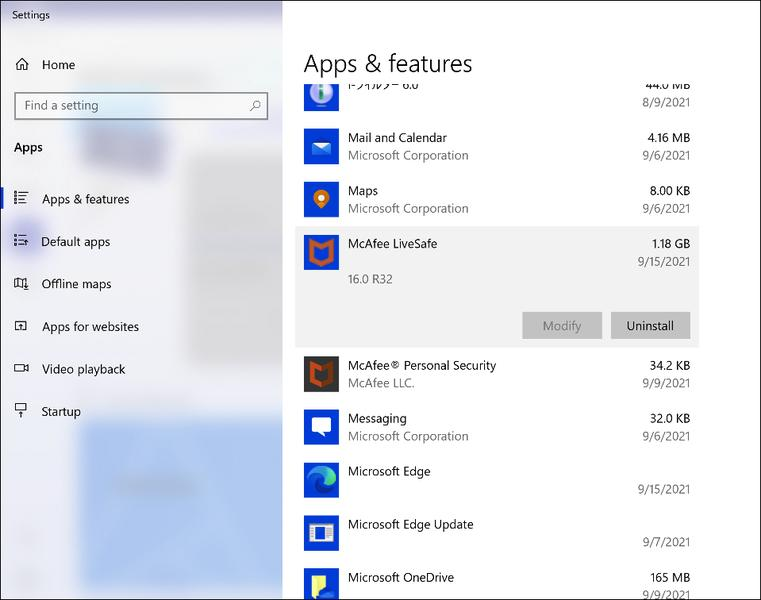The width and height of the screenshot is (761, 600).
Task: Open Apps for websites page
Action: (90, 327)
